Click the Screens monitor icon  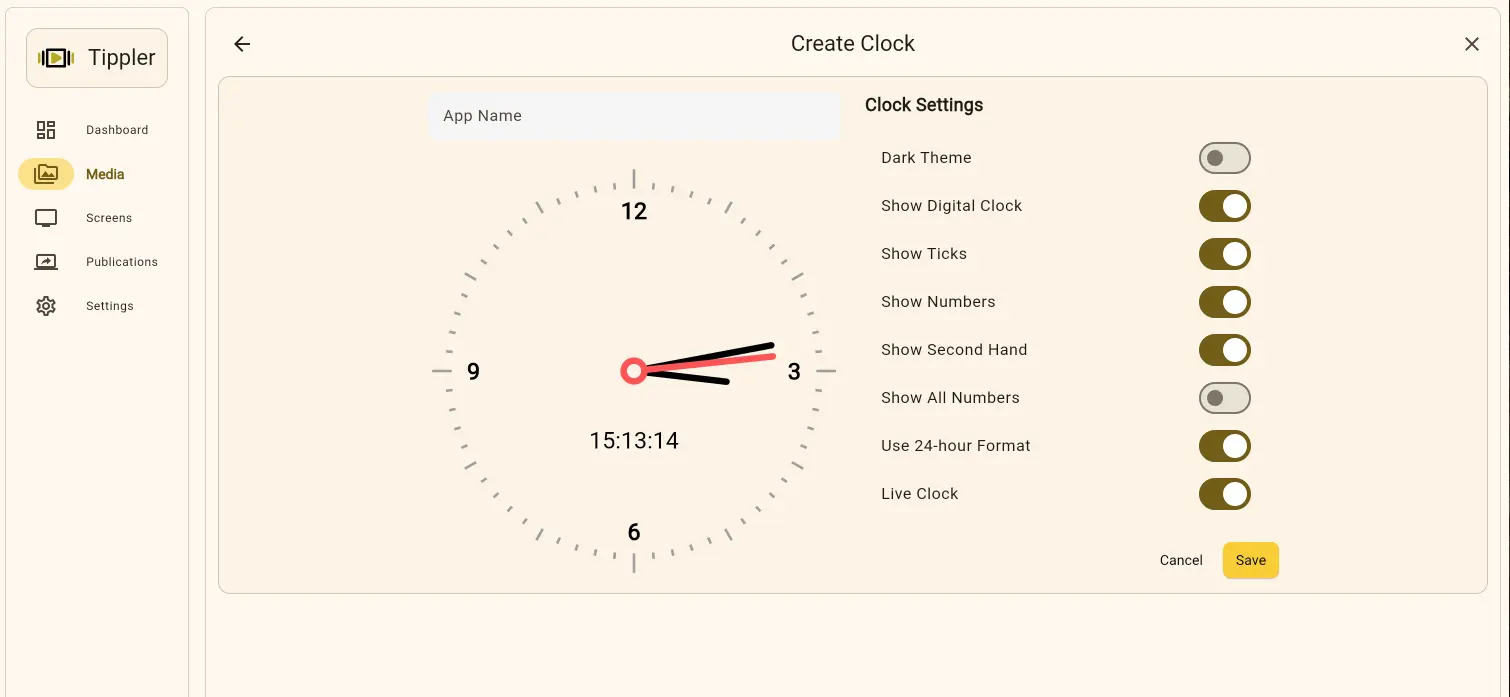(x=46, y=218)
